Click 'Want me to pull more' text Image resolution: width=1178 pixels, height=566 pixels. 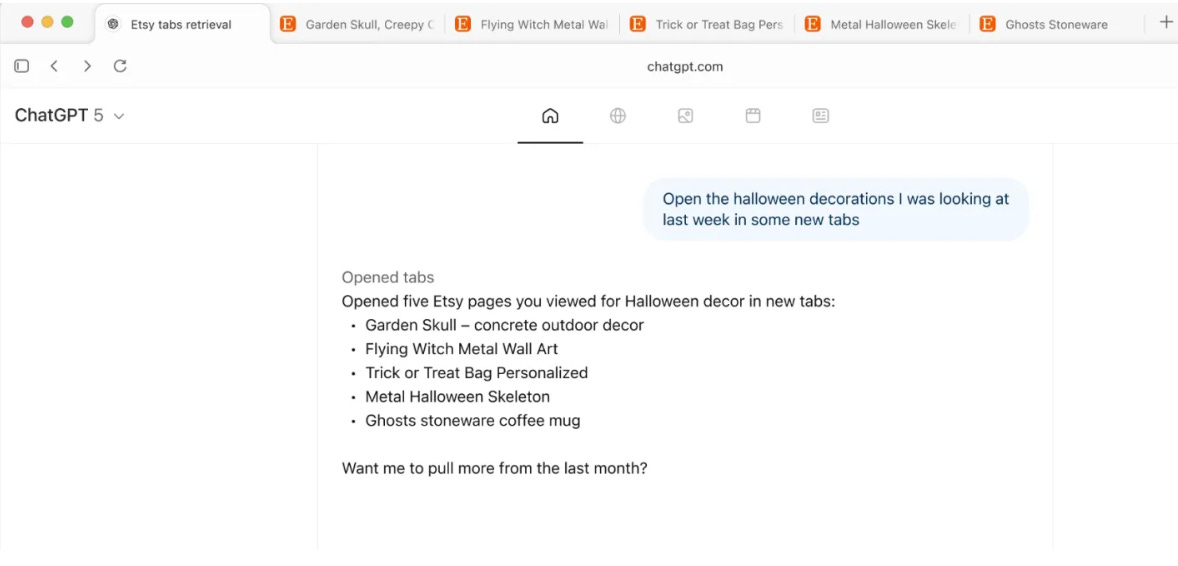coord(494,468)
